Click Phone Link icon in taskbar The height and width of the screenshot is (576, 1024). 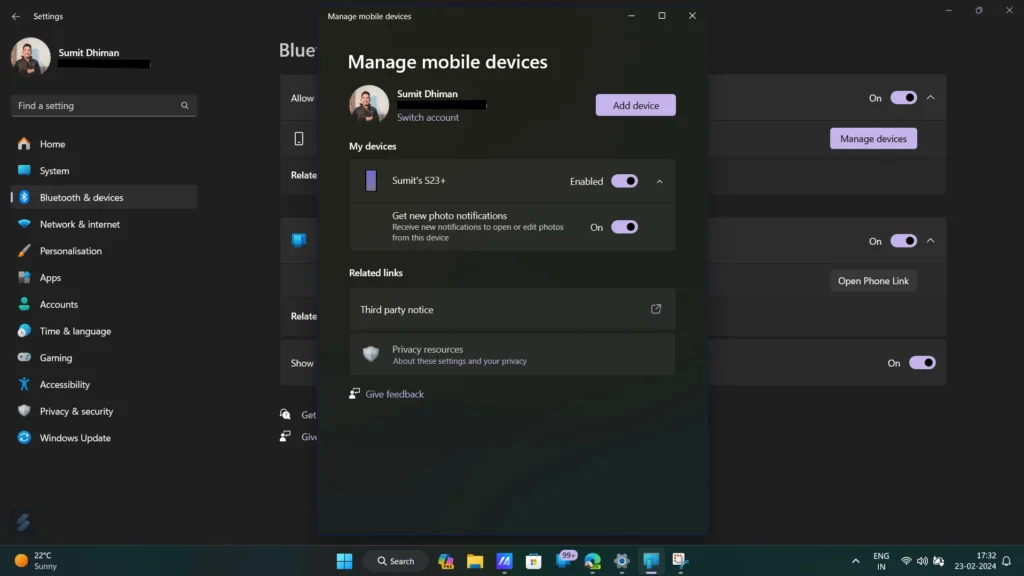[x=651, y=561]
